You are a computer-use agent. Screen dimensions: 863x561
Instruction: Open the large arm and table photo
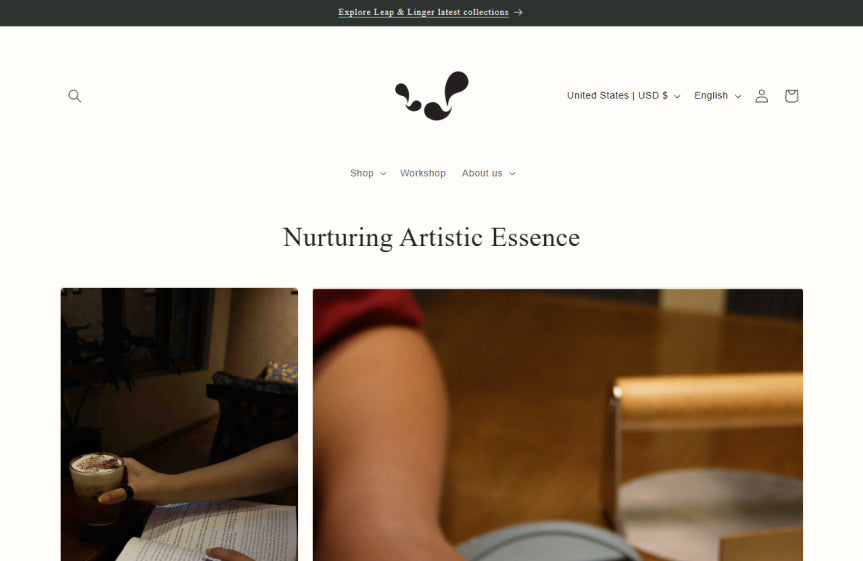tap(558, 425)
